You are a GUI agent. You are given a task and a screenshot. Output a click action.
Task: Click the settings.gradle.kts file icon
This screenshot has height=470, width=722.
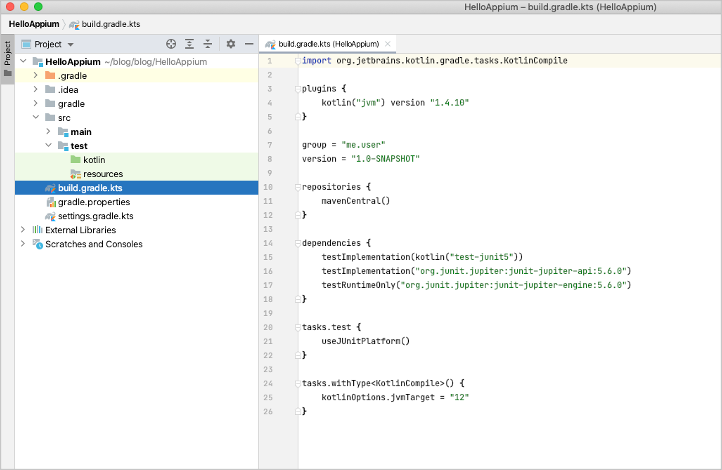tap(50, 216)
